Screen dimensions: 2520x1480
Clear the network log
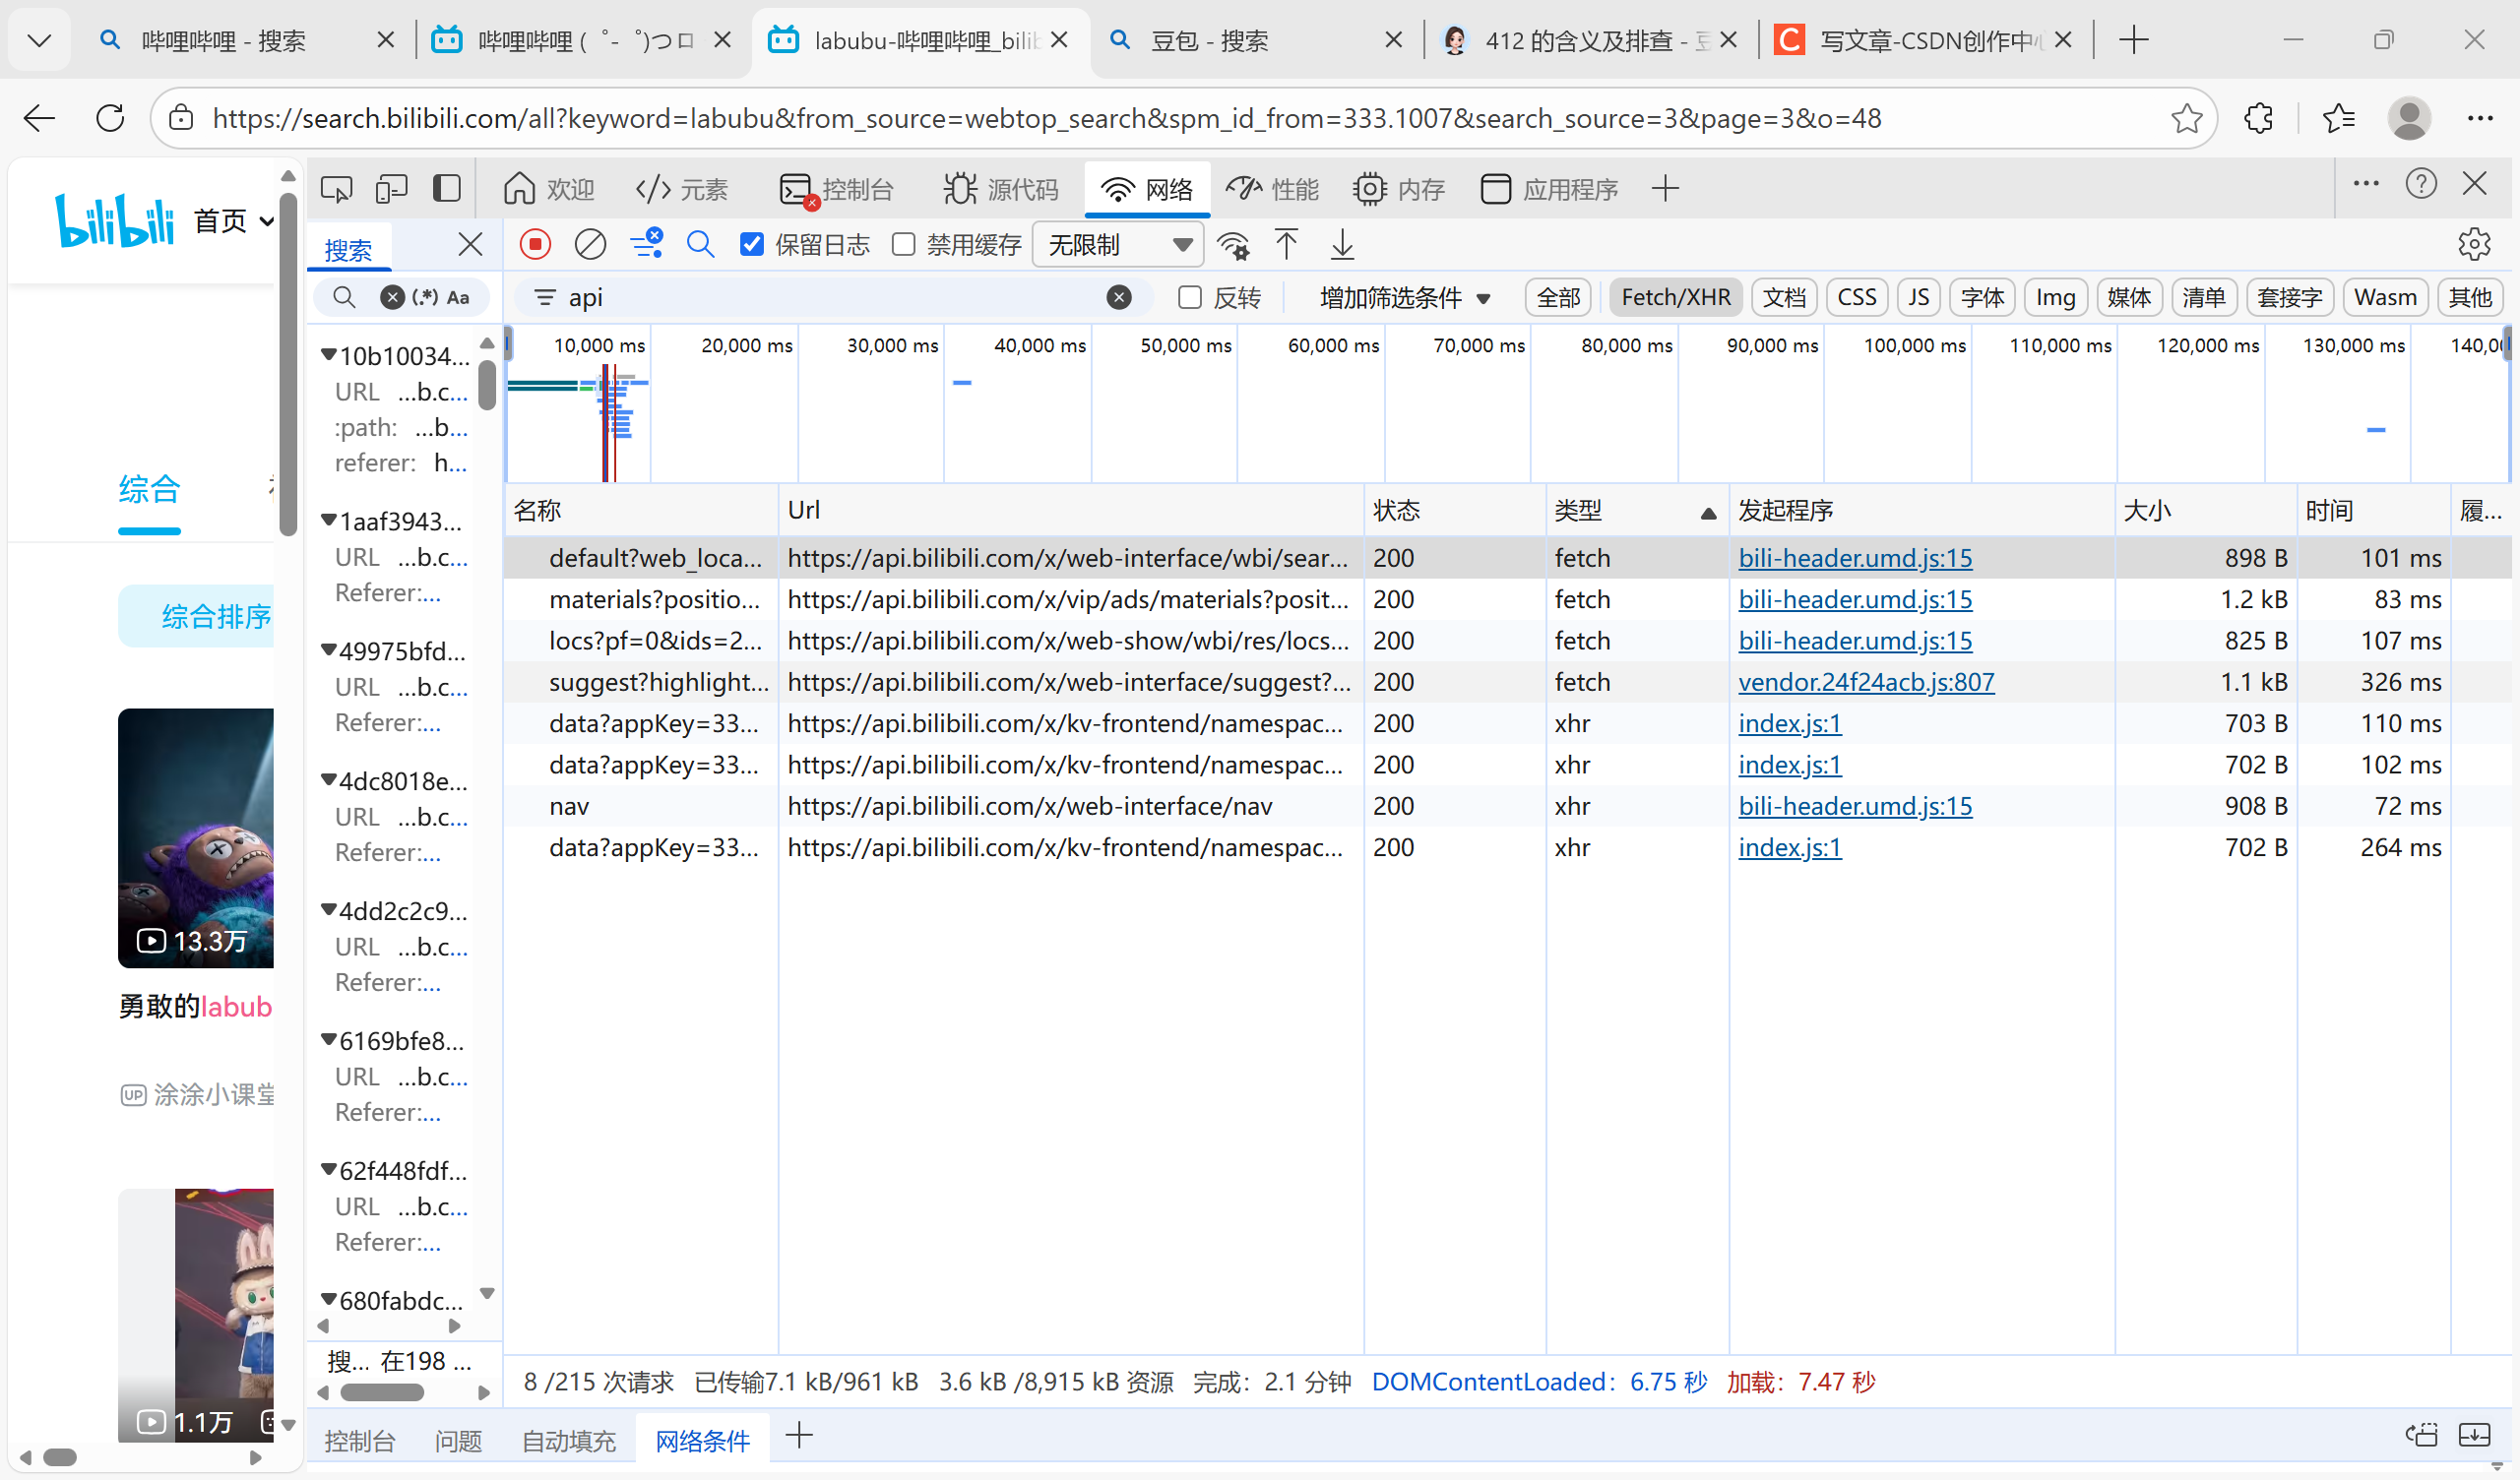click(x=590, y=244)
